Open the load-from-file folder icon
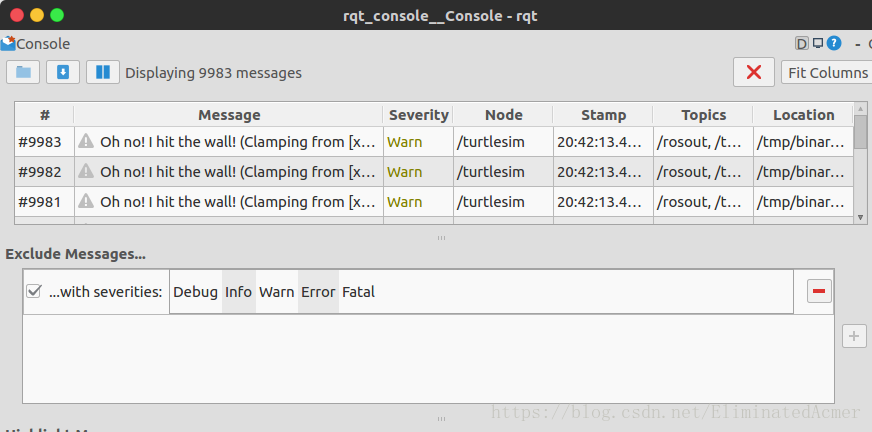This screenshot has height=432, width=872. coord(23,72)
